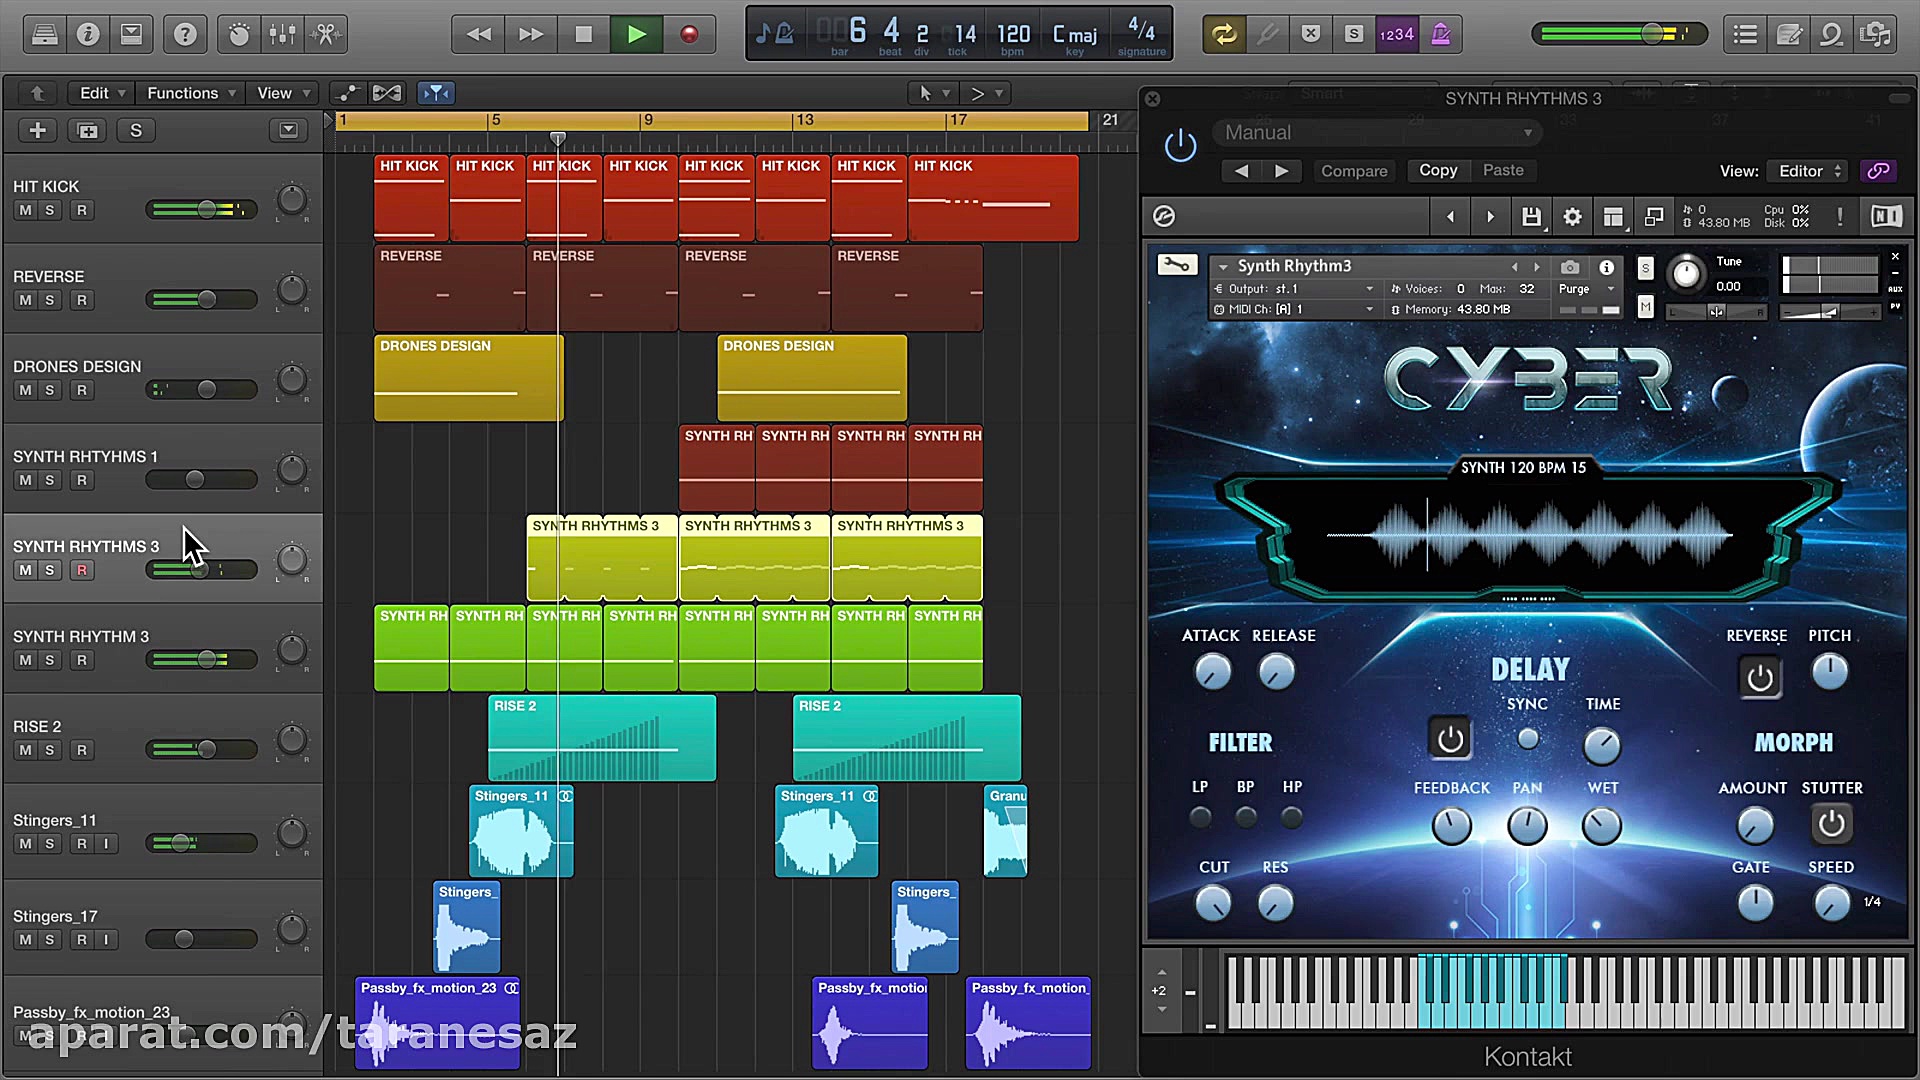1920x1080 pixels.
Task: Solo the REVERSE track
Action: click(x=50, y=300)
